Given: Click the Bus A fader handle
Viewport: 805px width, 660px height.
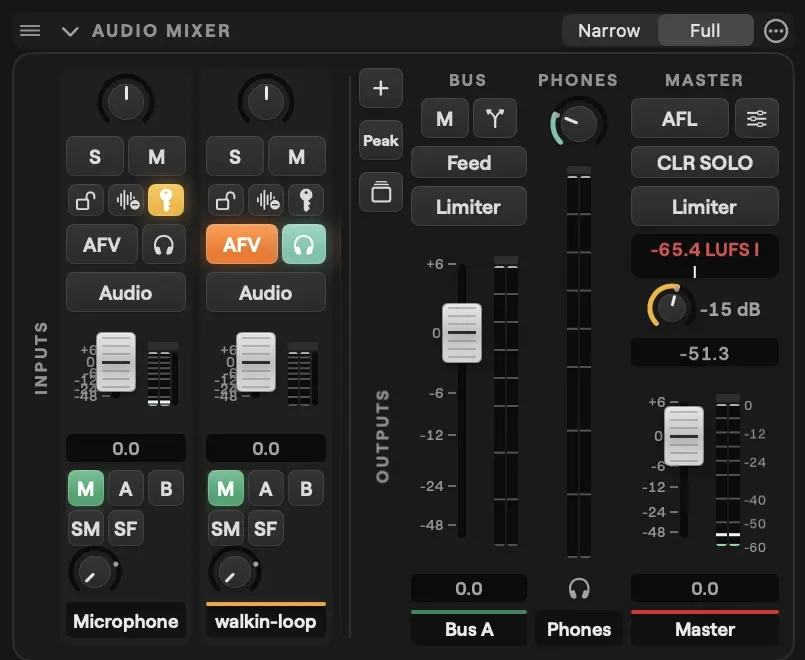Looking at the screenshot, I should (x=462, y=333).
